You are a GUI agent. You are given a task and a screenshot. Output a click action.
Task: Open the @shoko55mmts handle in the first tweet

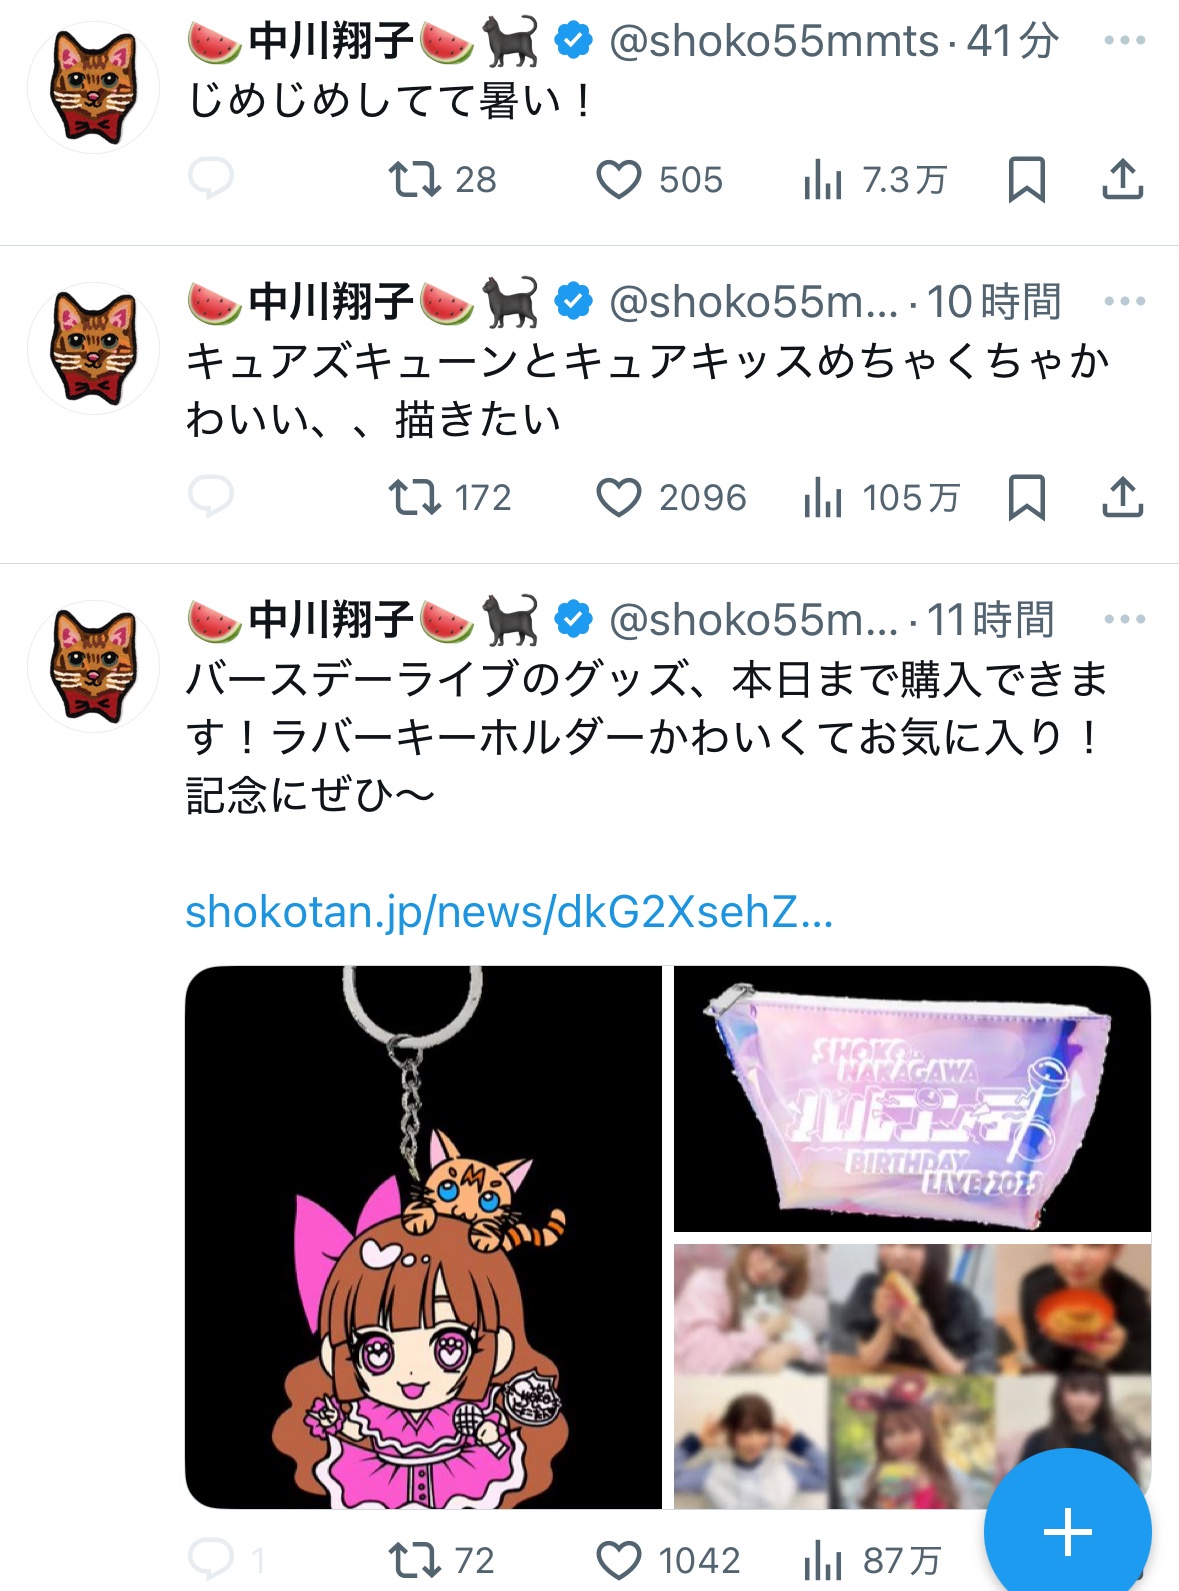[x=774, y=41]
